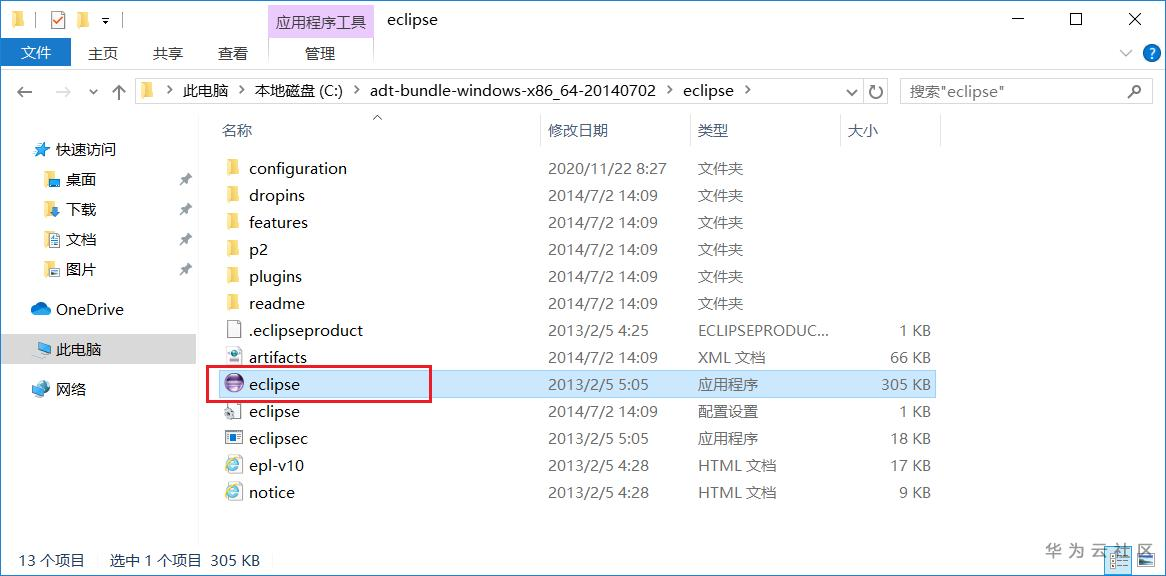
Task: Select the configuration folder name
Action: pyautogui.click(x=297, y=169)
